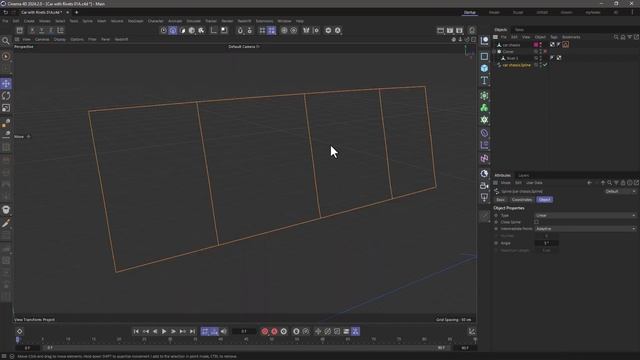The image size is (640, 360).
Task: Toggle the Close Spline checkbox
Action: (536, 222)
